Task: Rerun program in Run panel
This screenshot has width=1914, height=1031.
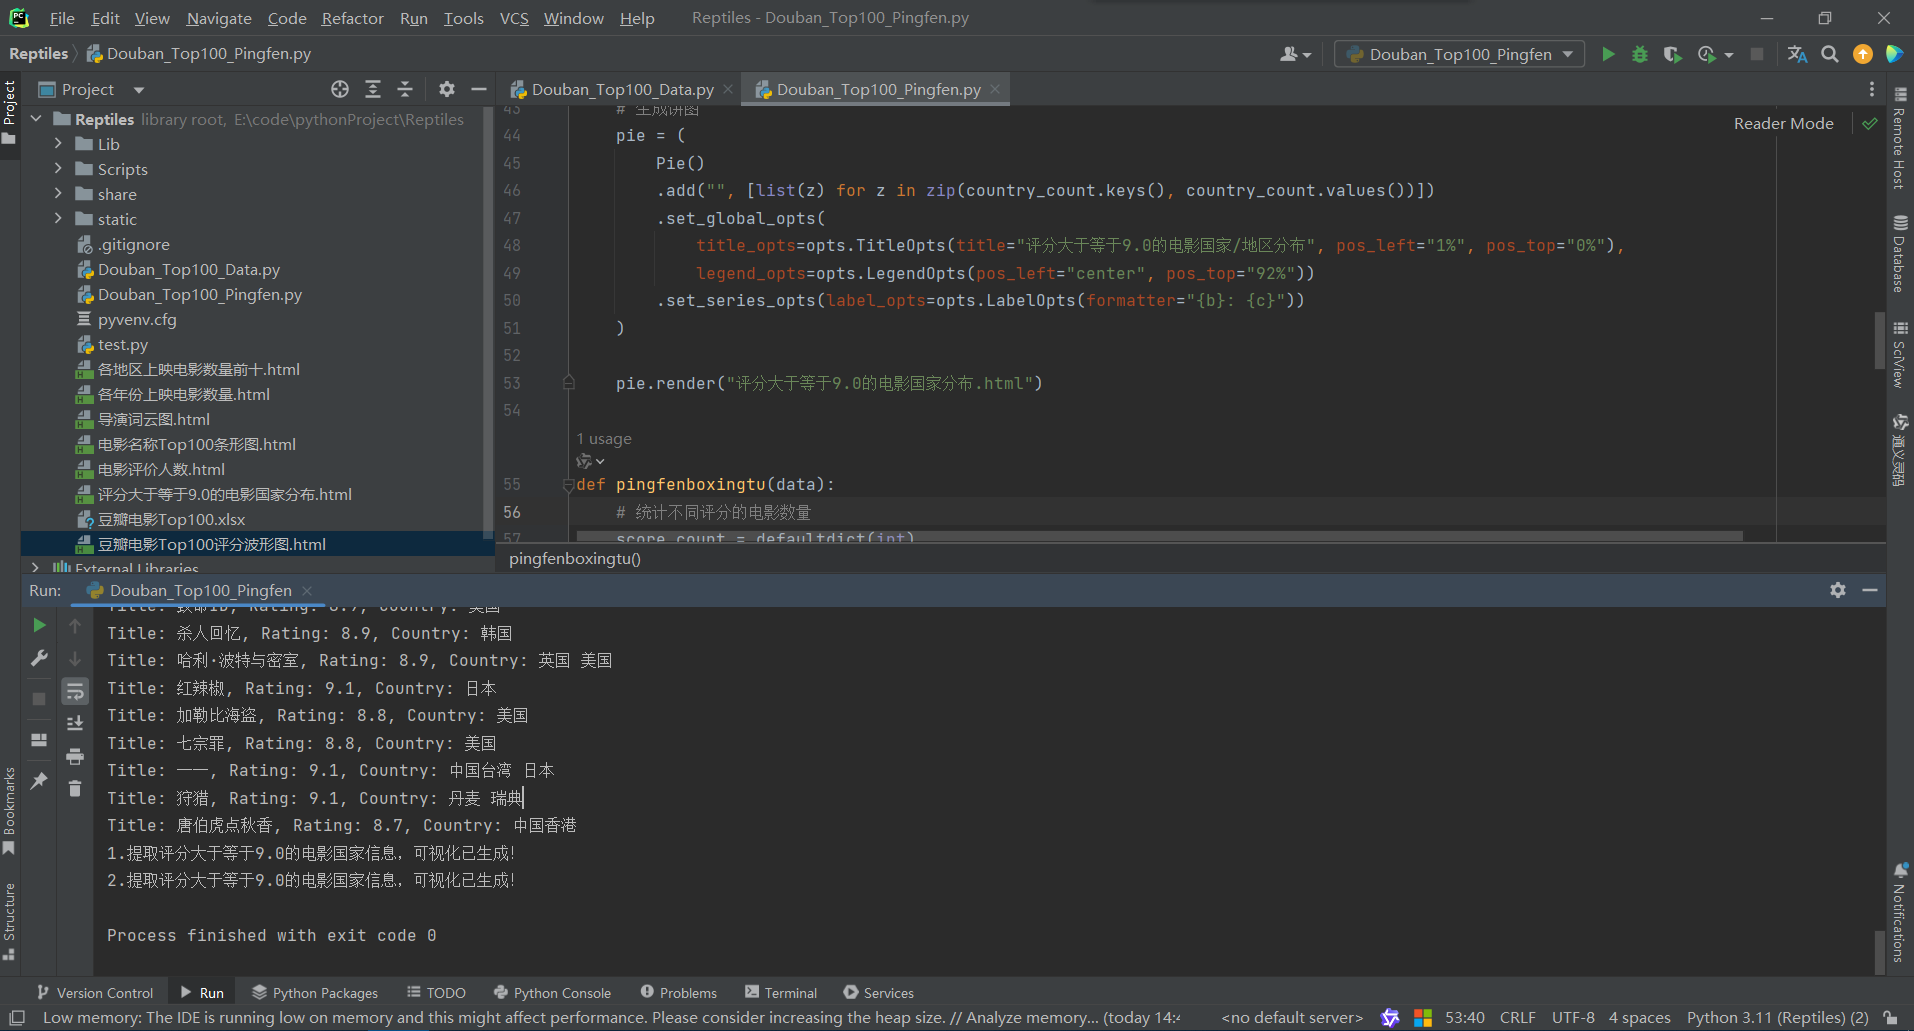Action: (x=39, y=625)
